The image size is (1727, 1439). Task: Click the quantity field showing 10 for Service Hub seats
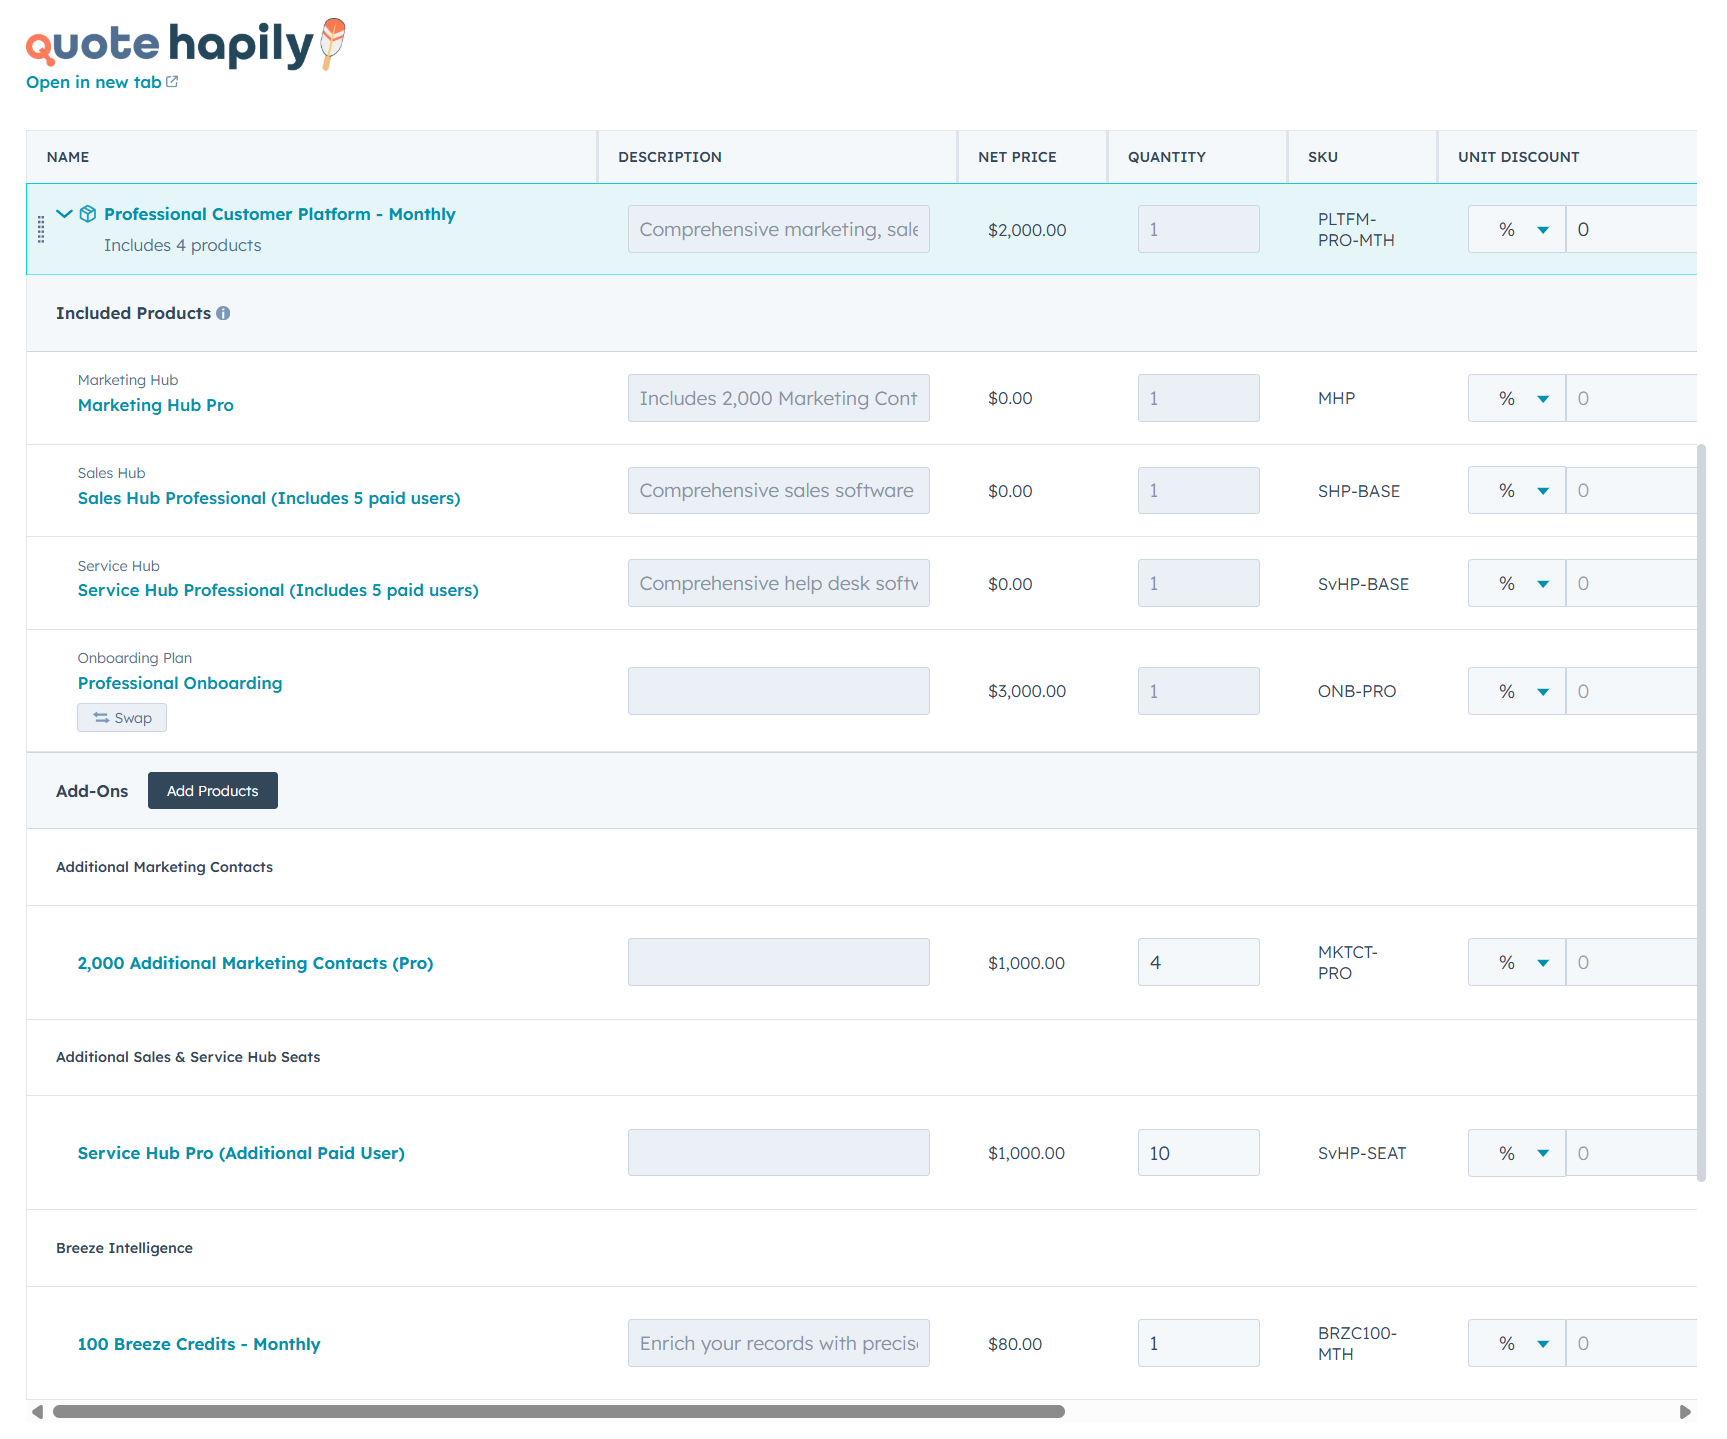click(x=1198, y=1153)
